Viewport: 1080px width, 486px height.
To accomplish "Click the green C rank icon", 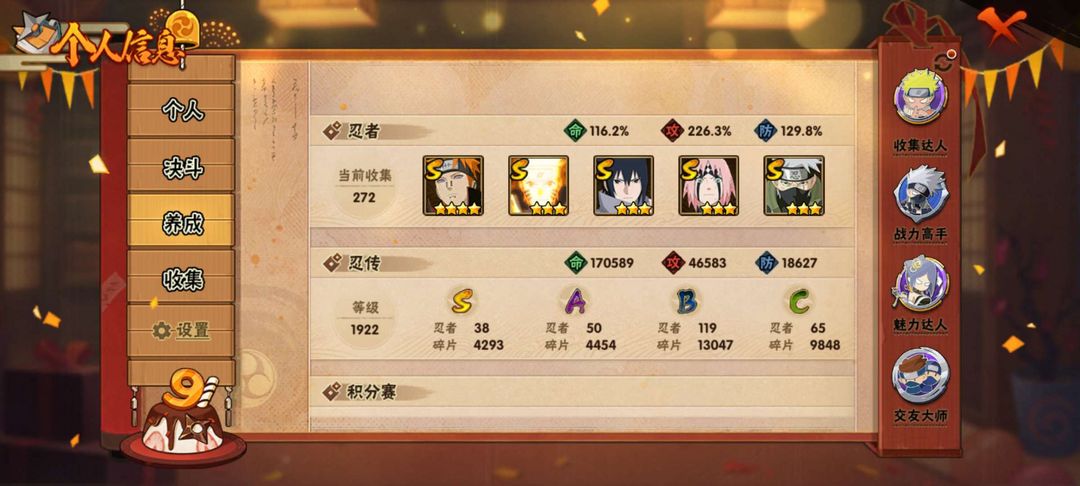I will point(799,300).
